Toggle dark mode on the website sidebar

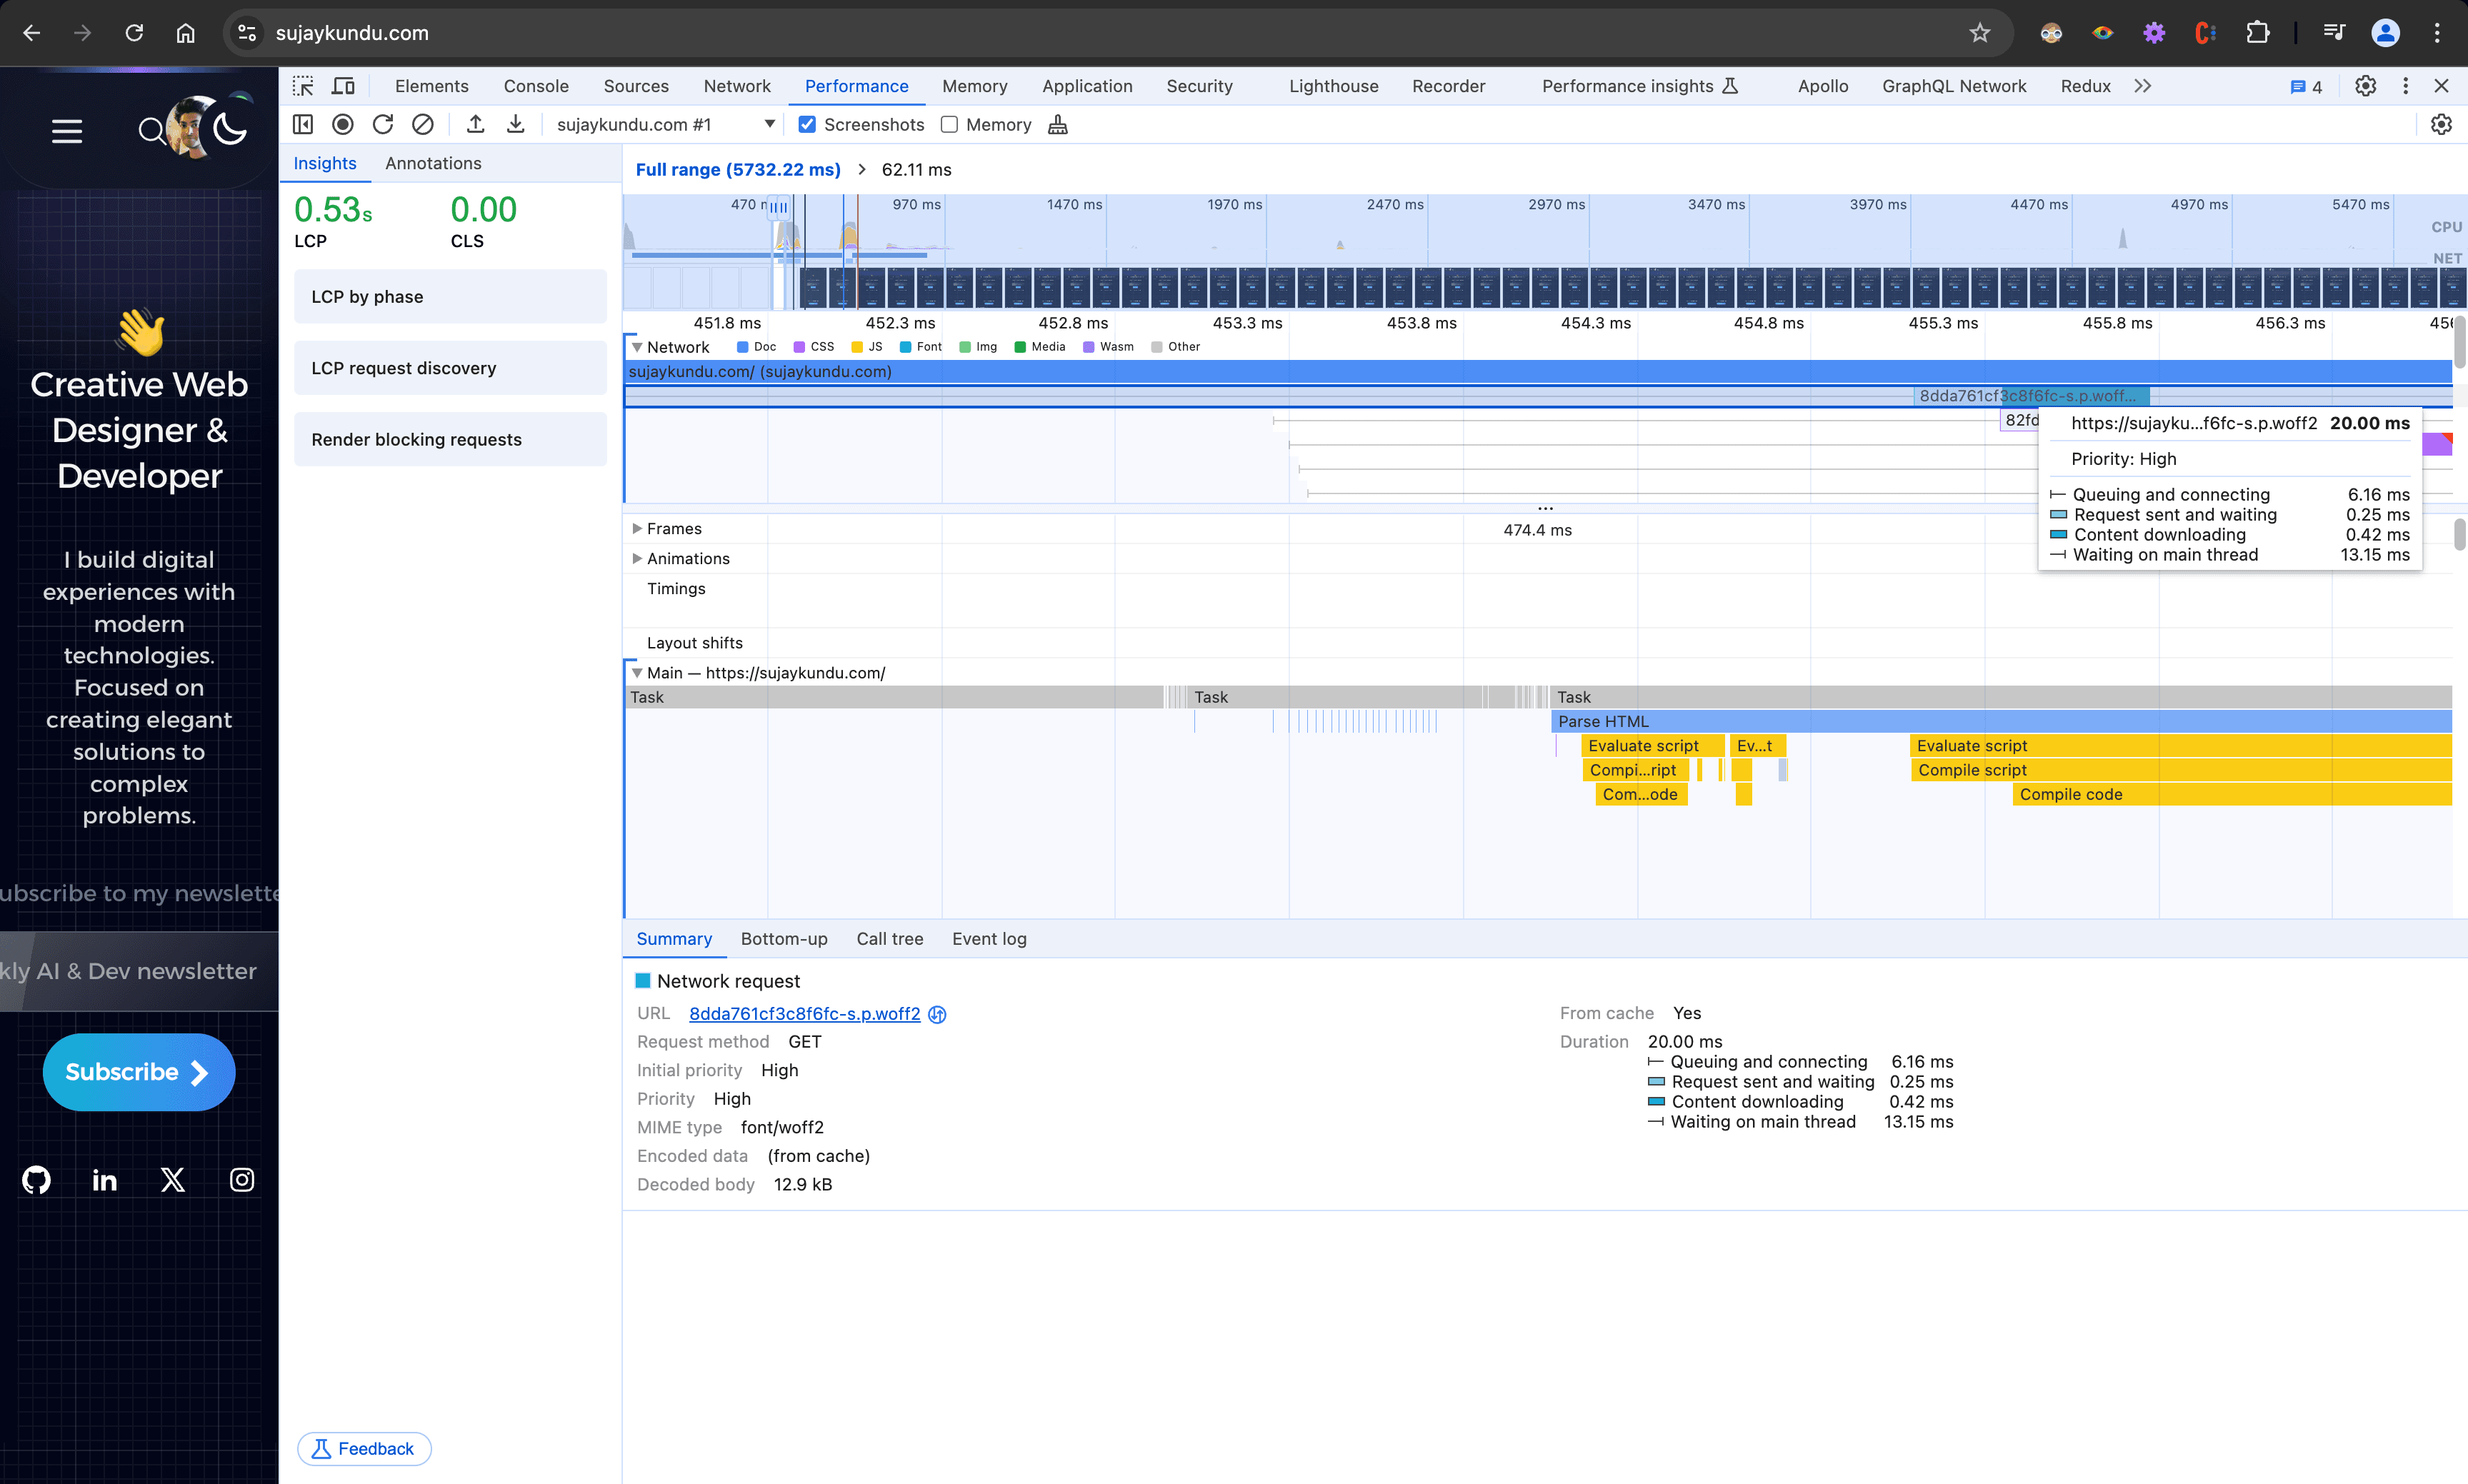[x=229, y=128]
